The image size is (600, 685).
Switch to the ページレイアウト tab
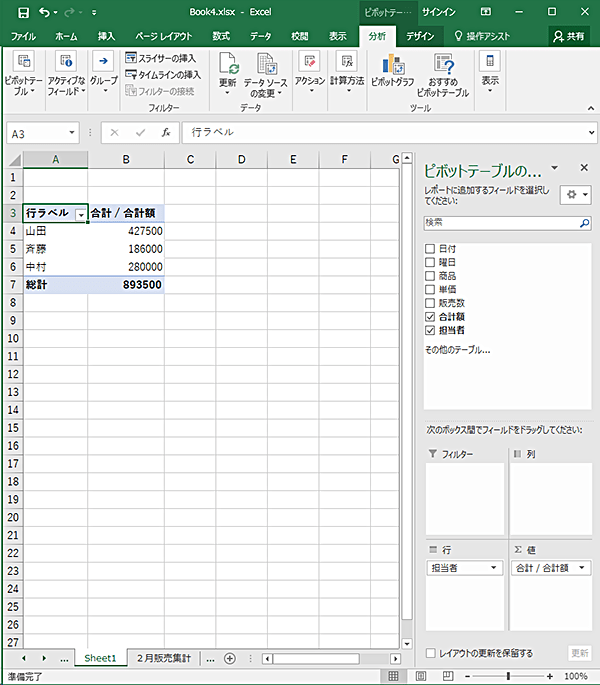[163, 36]
